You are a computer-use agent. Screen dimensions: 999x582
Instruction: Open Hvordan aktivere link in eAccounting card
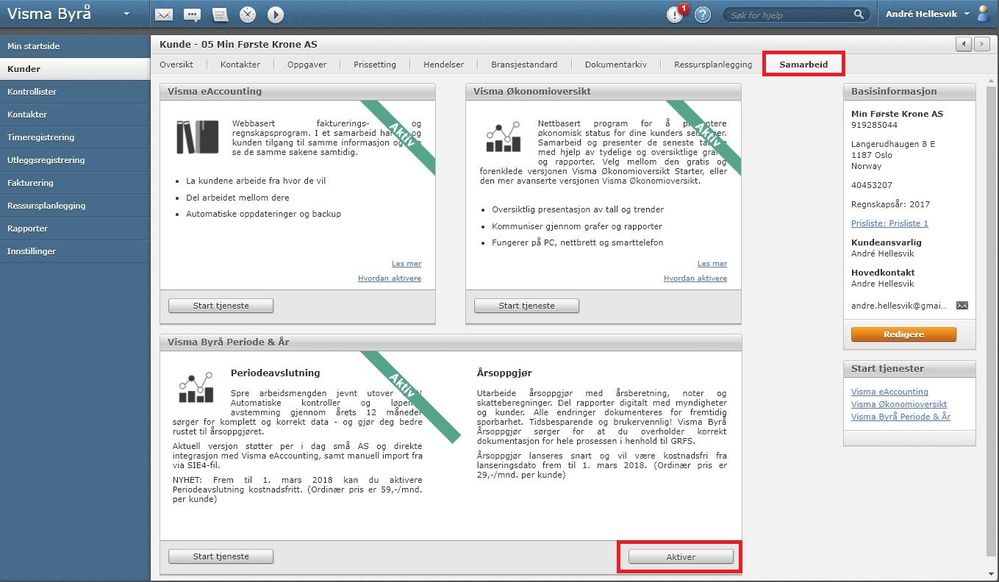(x=389, y=278)
